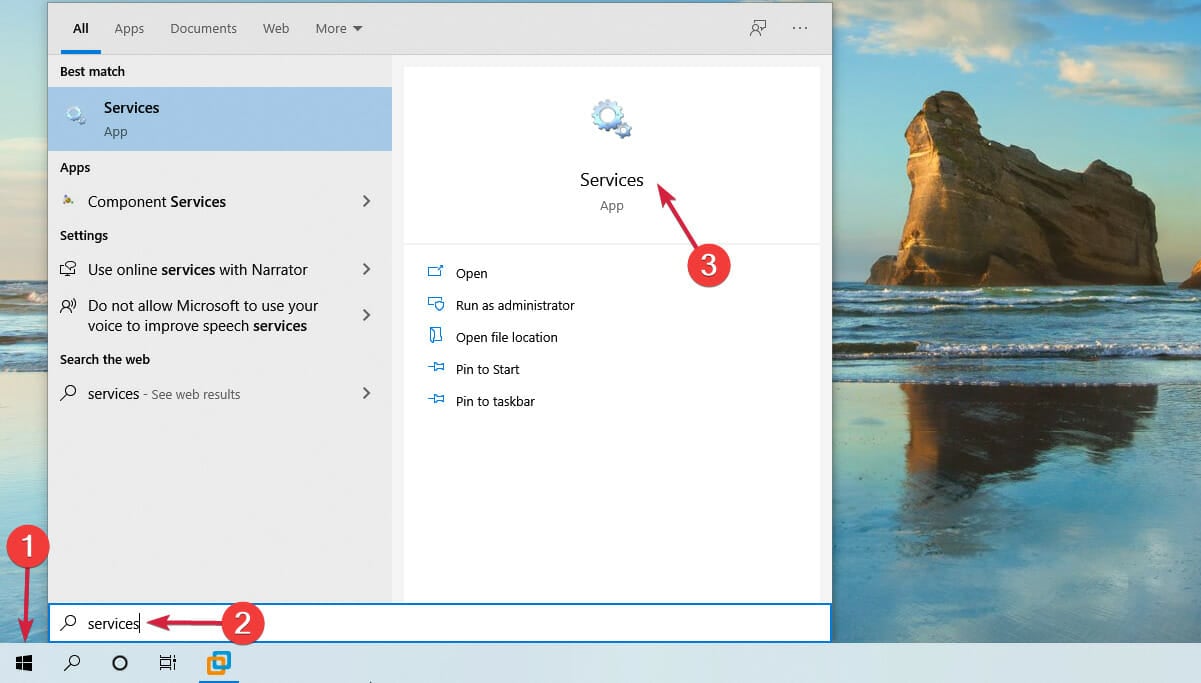Expand Component Services result arrow

[366, 201]
